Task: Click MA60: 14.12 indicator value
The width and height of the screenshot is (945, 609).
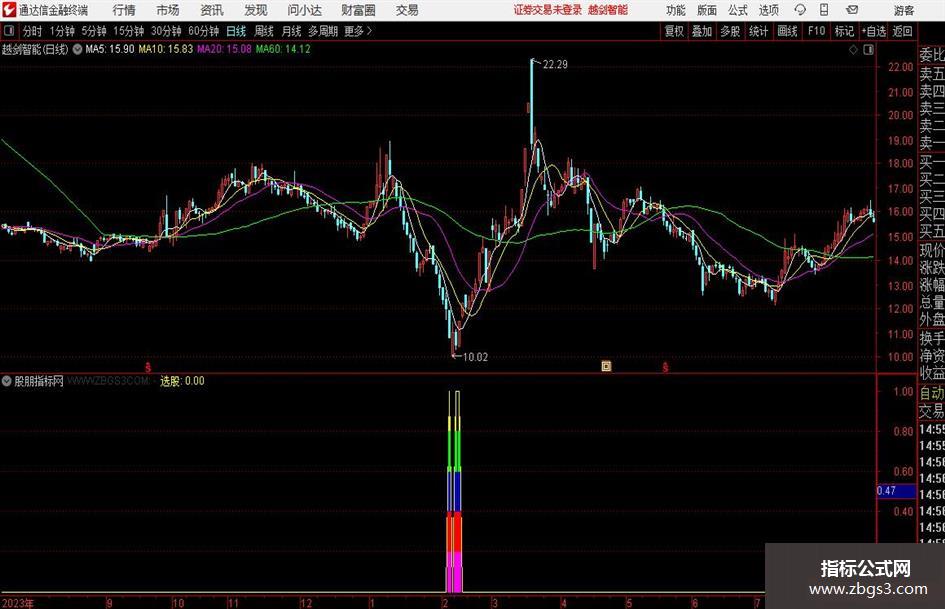Action: pos(283,49)
